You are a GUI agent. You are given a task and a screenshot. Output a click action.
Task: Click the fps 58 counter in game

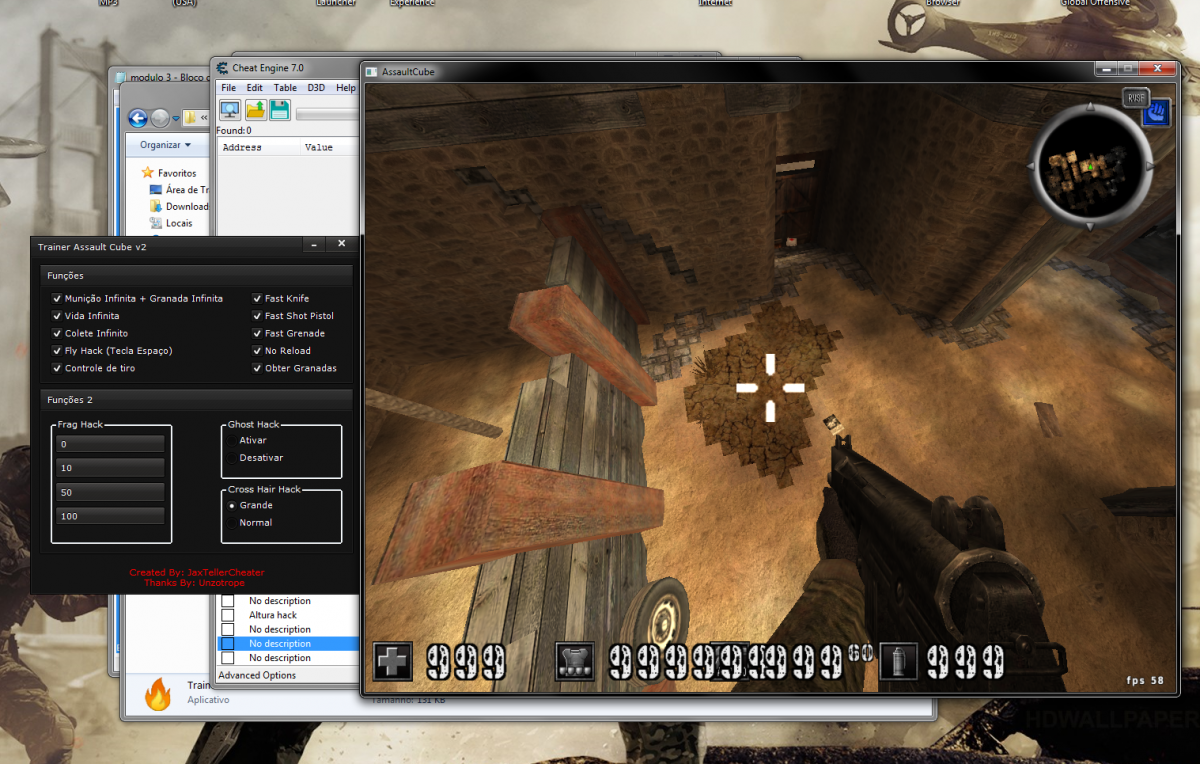(x=1145, y=680)
